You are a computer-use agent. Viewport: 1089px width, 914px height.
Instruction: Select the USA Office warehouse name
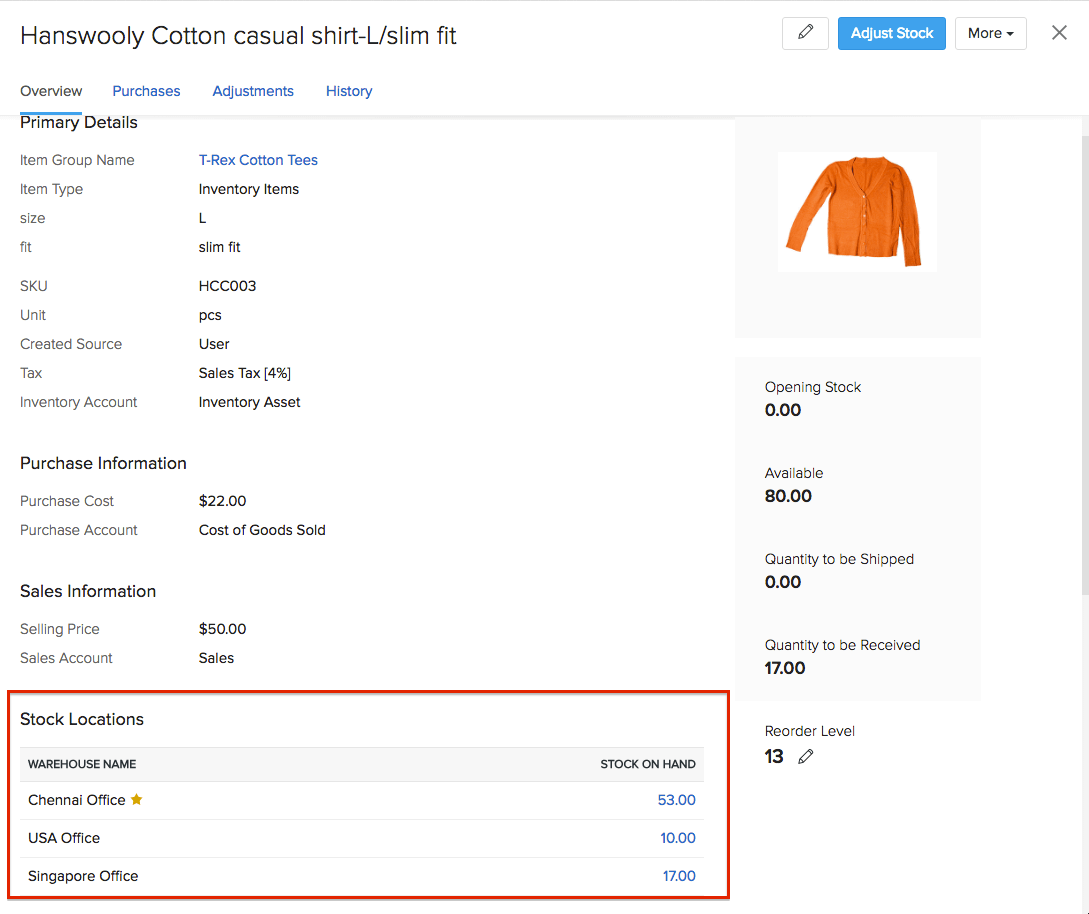point(64,838)
